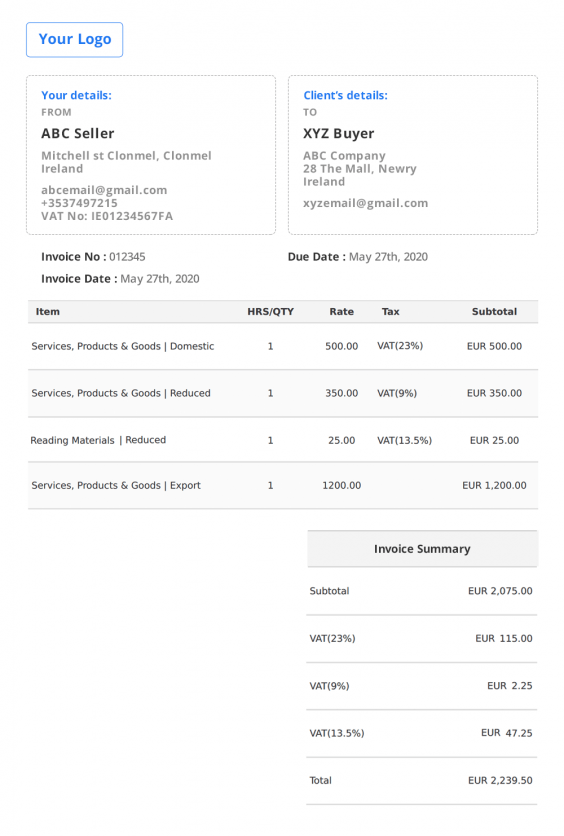
Task: Click the EUR 1,200.00 Export subtotal
Action: pos(494,486)
